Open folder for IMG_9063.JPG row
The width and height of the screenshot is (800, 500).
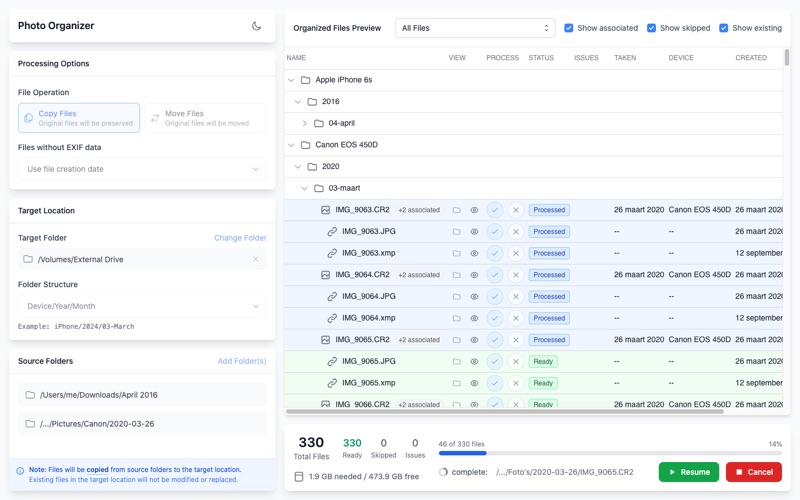coord(457,232)
